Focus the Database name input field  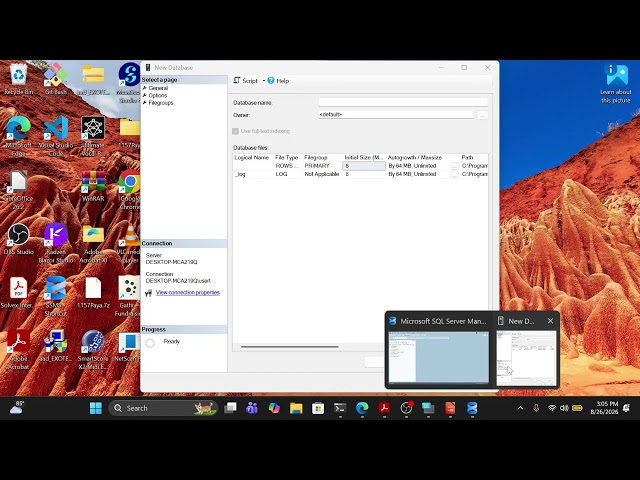pos(403,102)
